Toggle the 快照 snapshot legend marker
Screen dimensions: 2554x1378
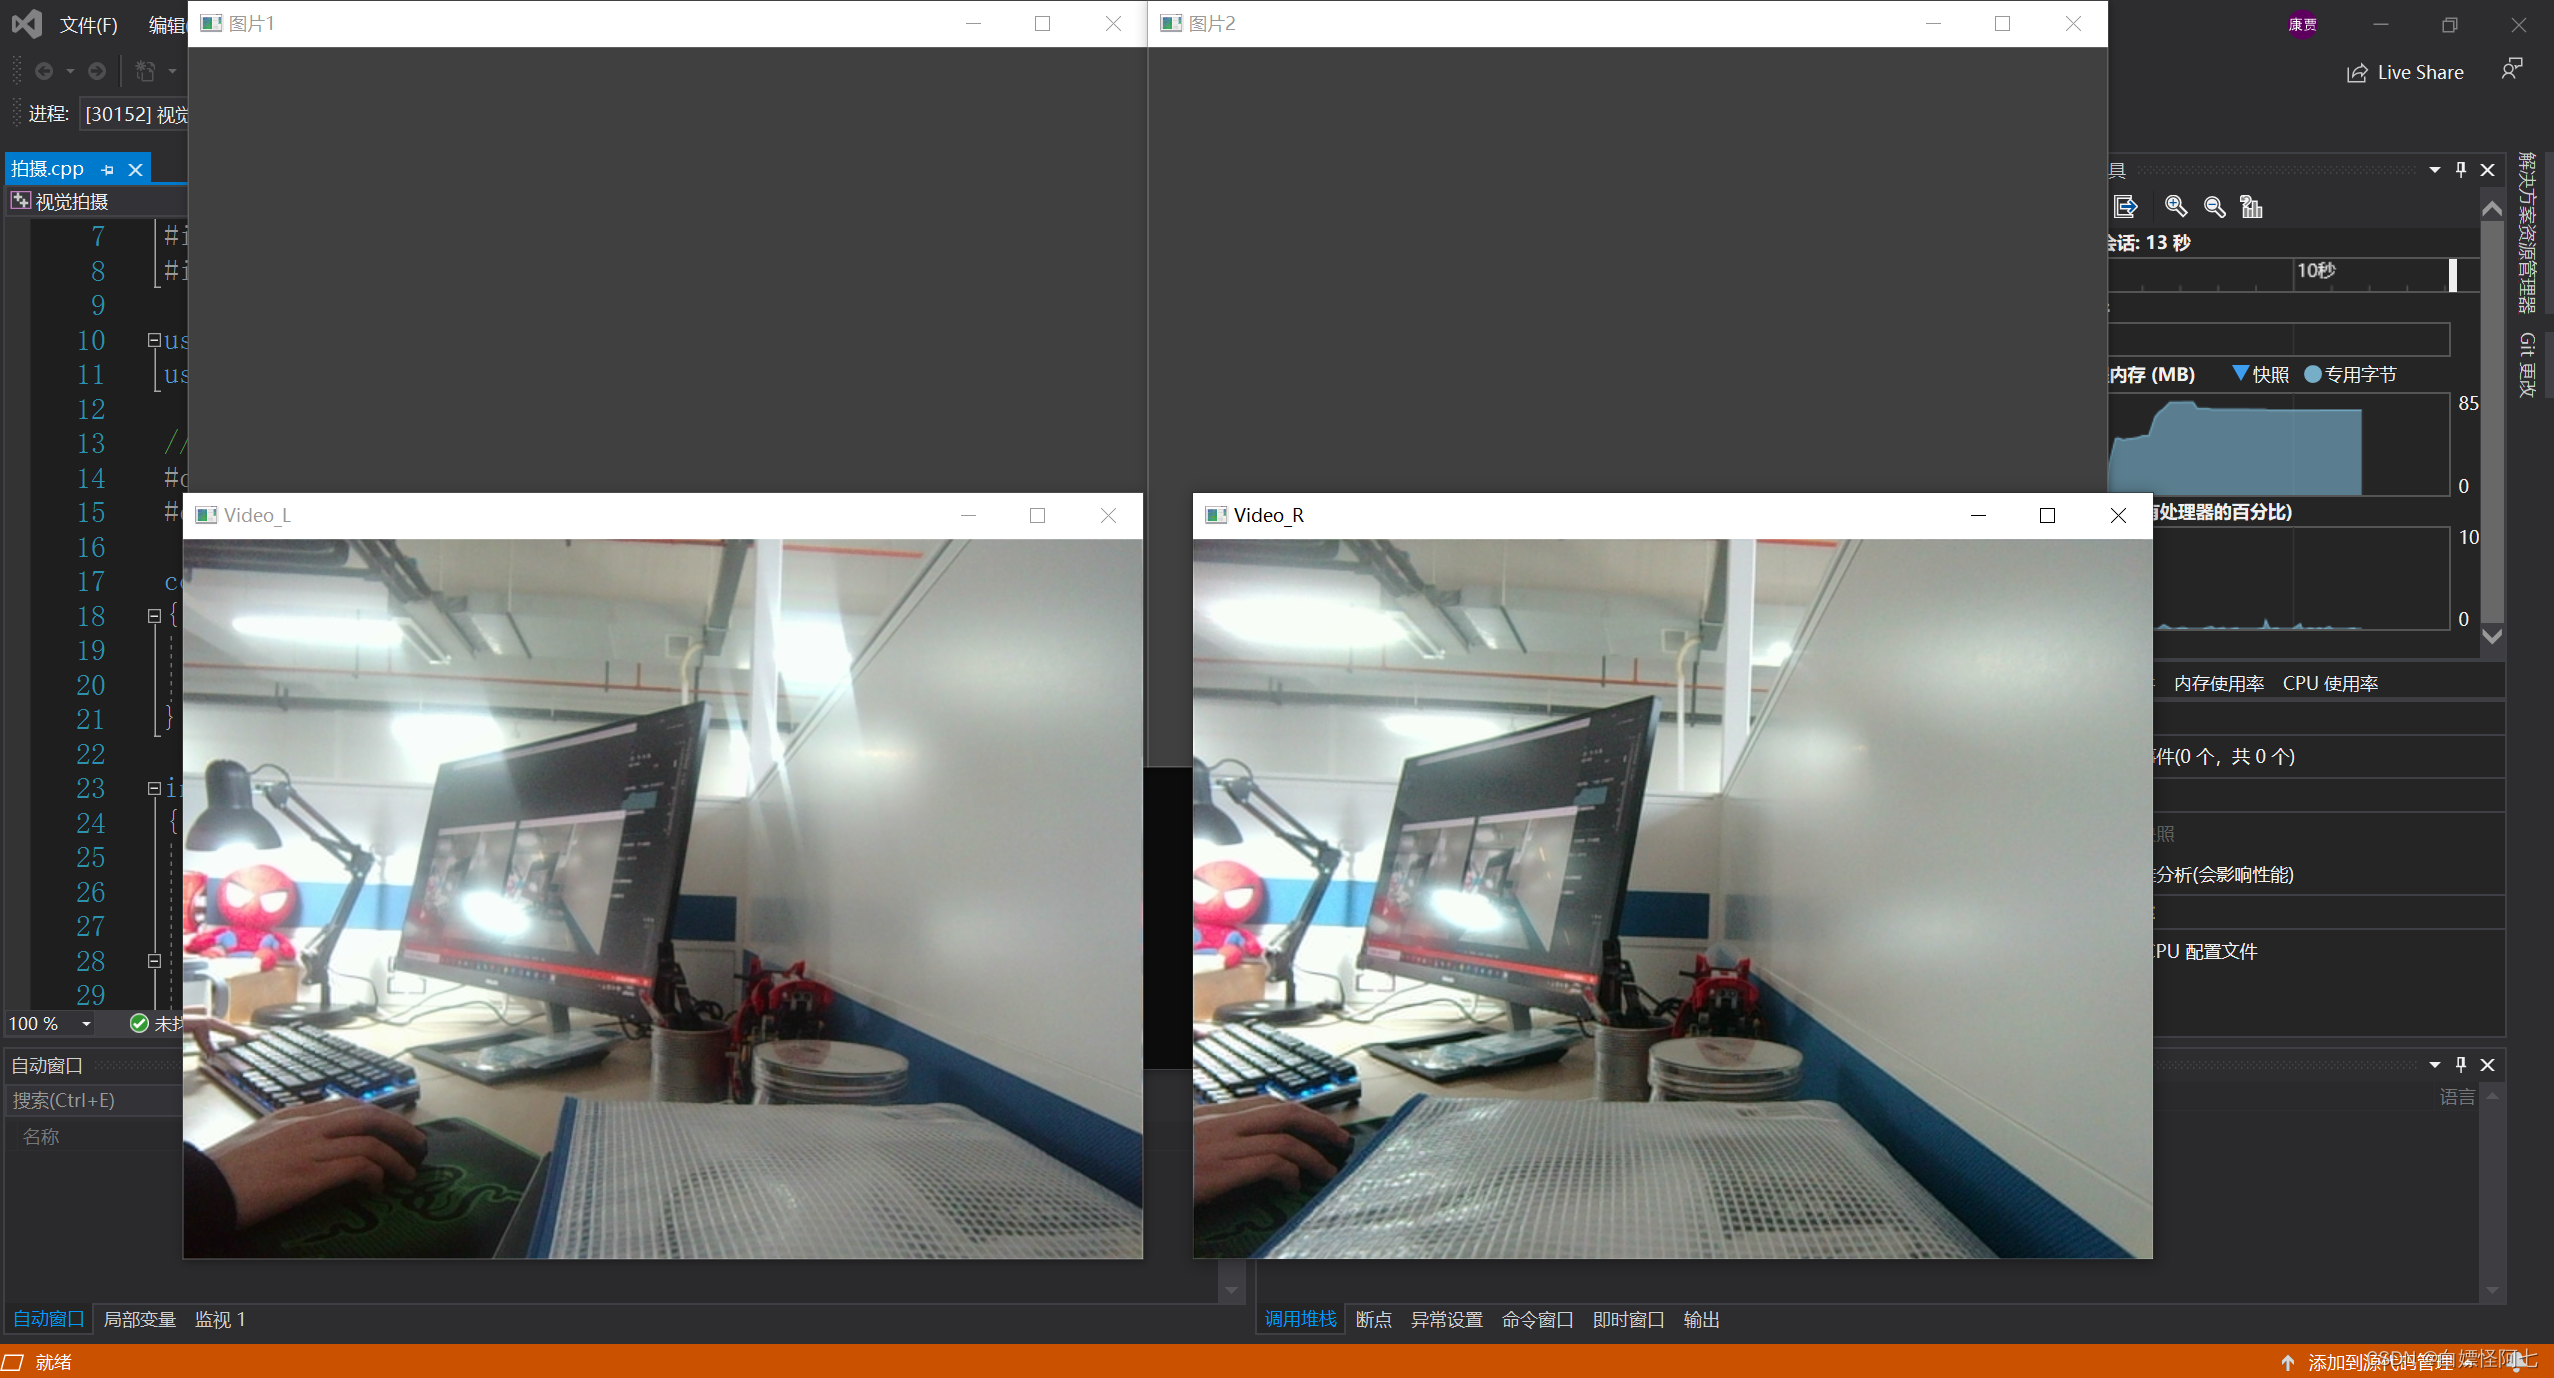click(2242, 374)
